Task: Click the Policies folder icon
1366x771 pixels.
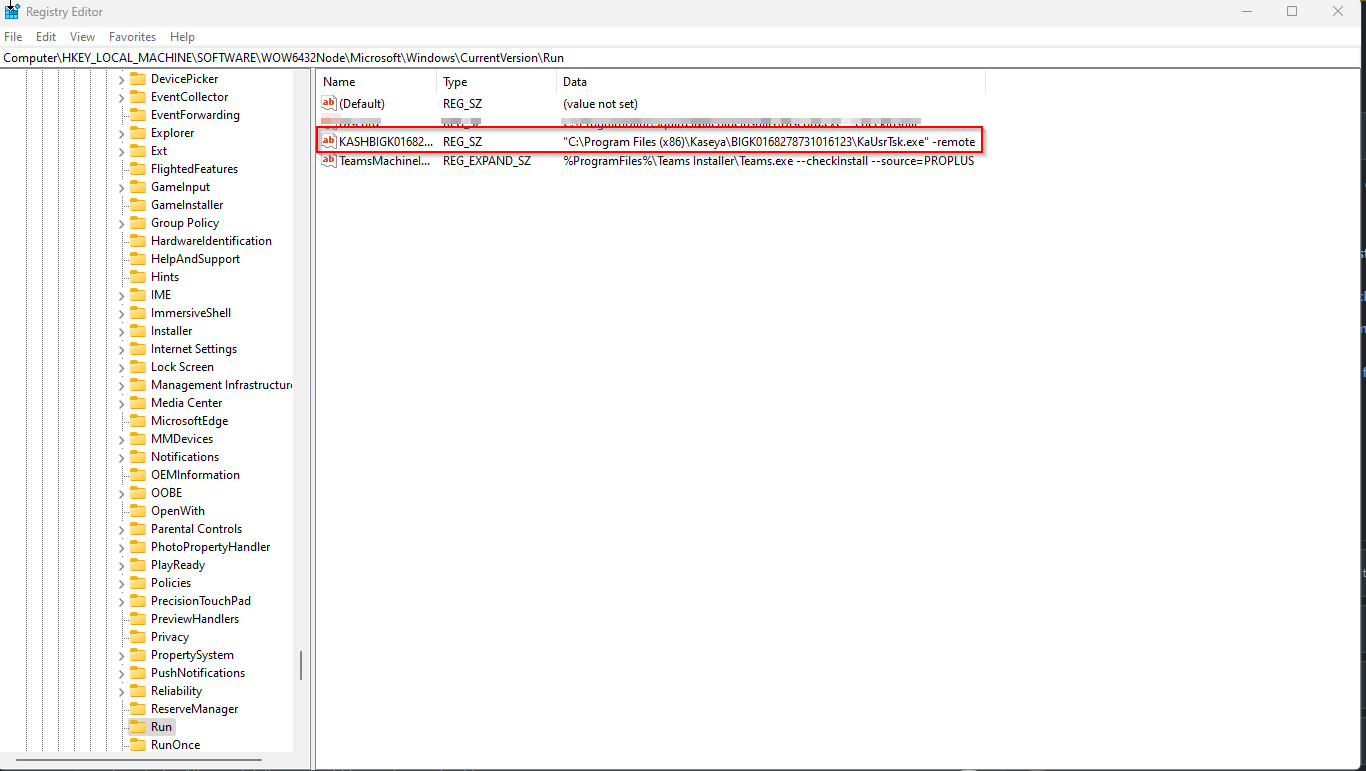Action: 138,583
